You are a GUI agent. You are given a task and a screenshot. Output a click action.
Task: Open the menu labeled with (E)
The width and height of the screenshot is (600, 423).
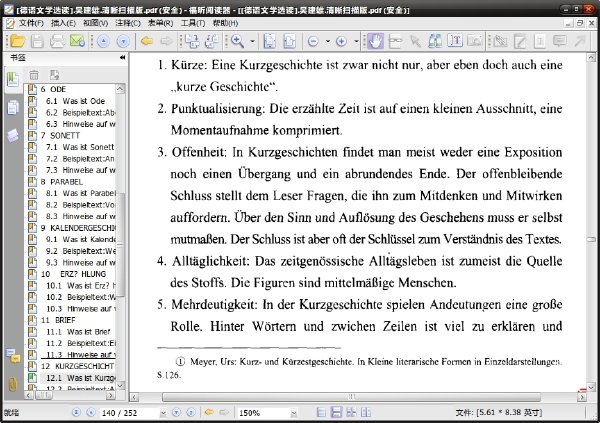pyautogui.click(x=63, y=23)
